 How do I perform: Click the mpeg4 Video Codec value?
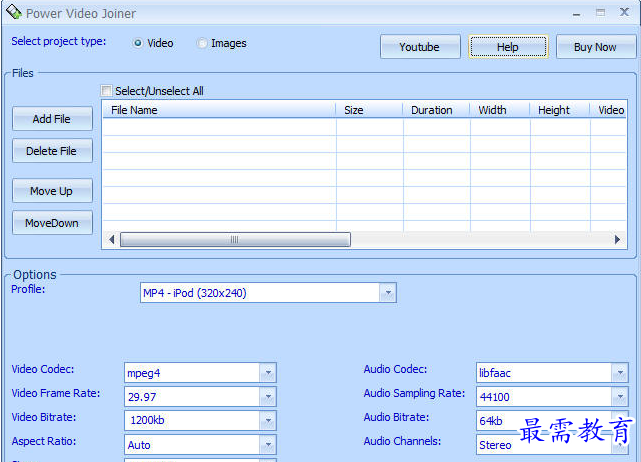click(x=143, y=373)
